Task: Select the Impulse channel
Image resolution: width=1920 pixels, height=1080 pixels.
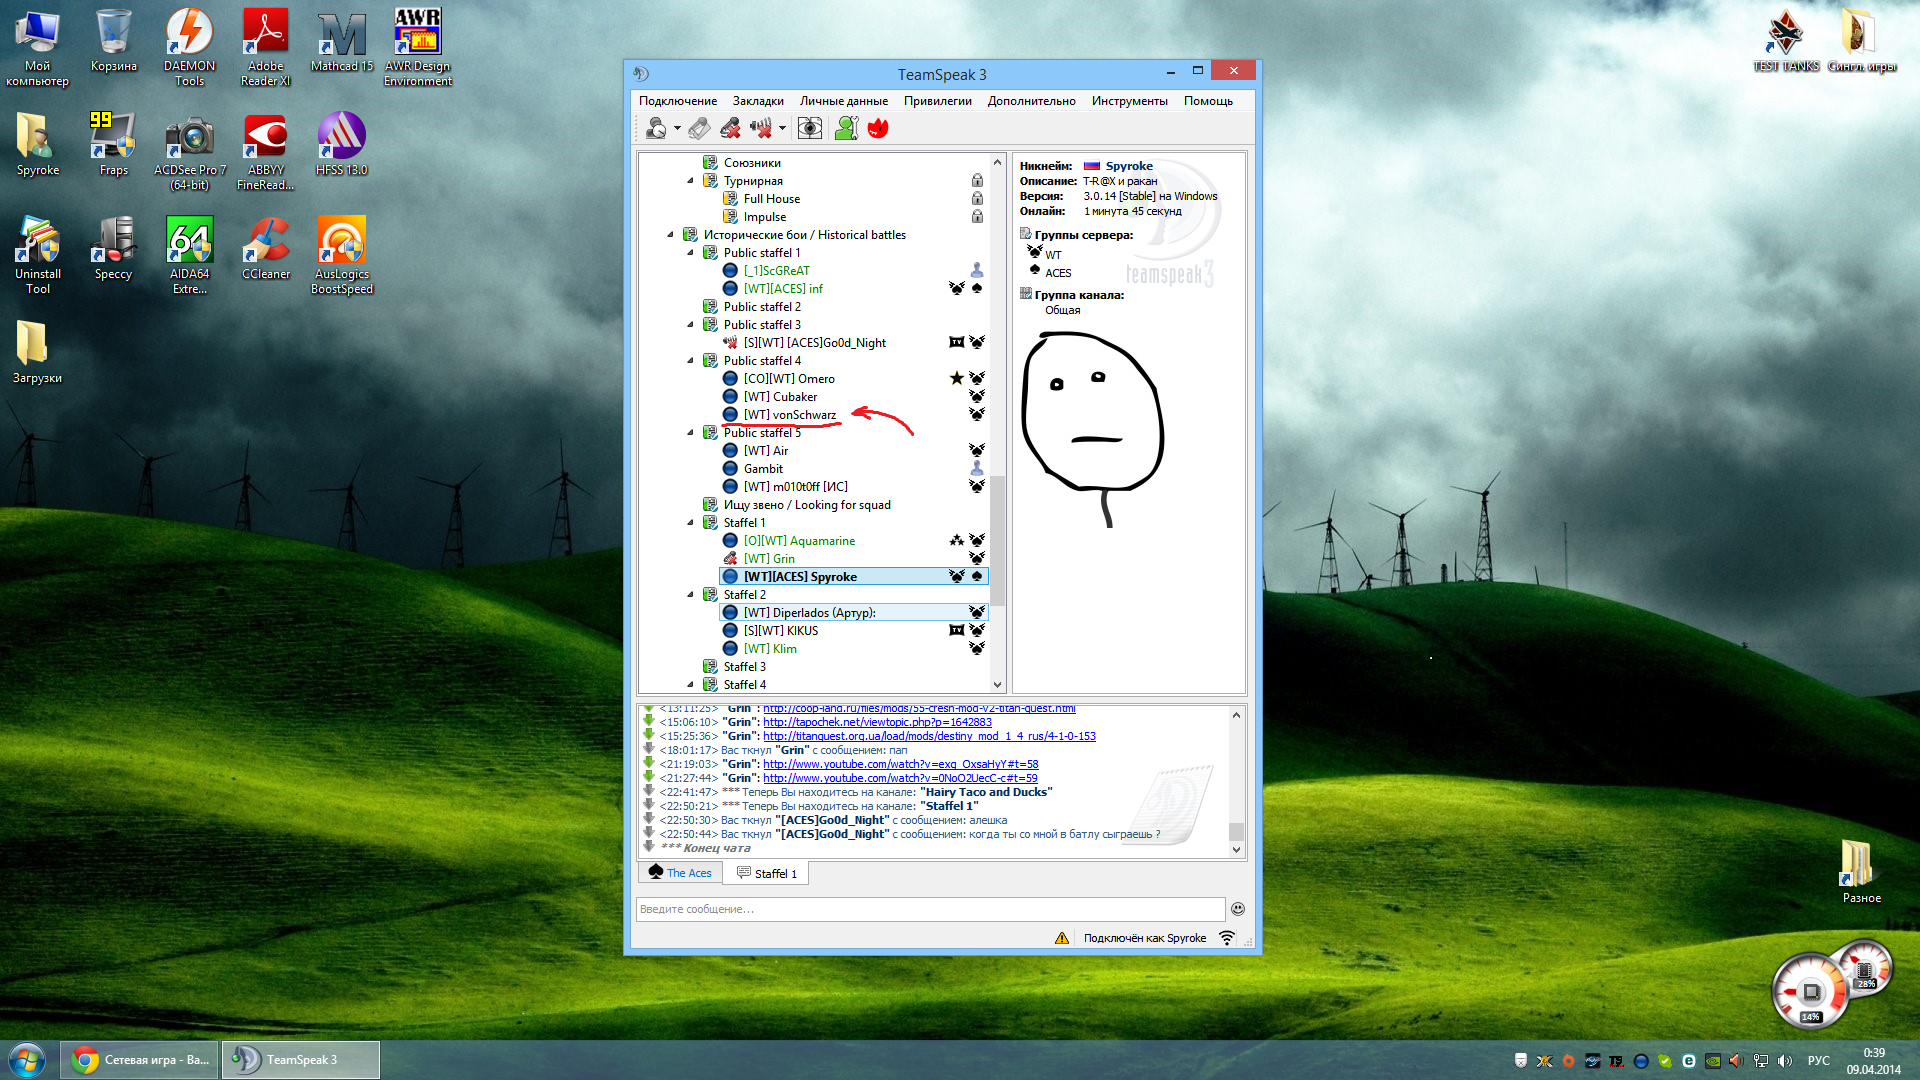Action: click(x=764, y=217)
